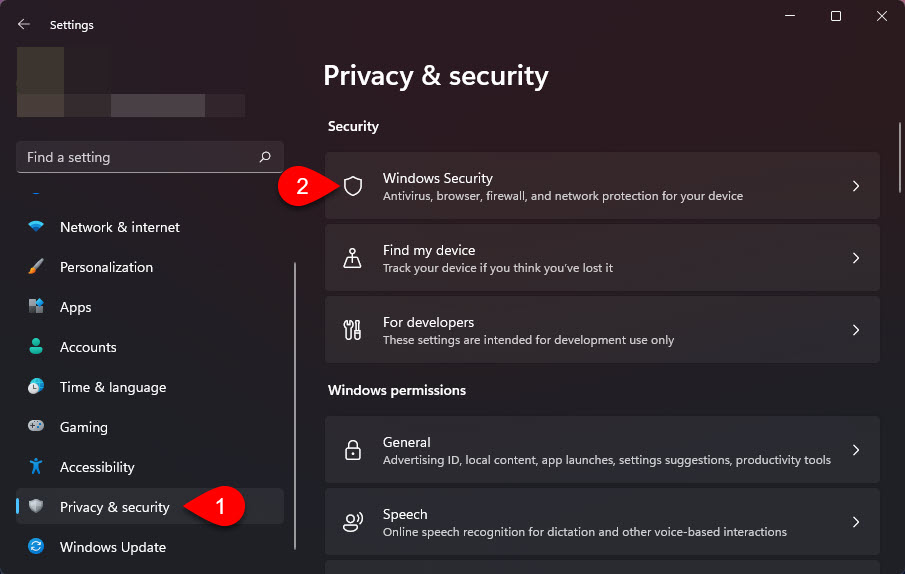
Task: Click 'Track your device' description text
Action: (x=498, y=268)
